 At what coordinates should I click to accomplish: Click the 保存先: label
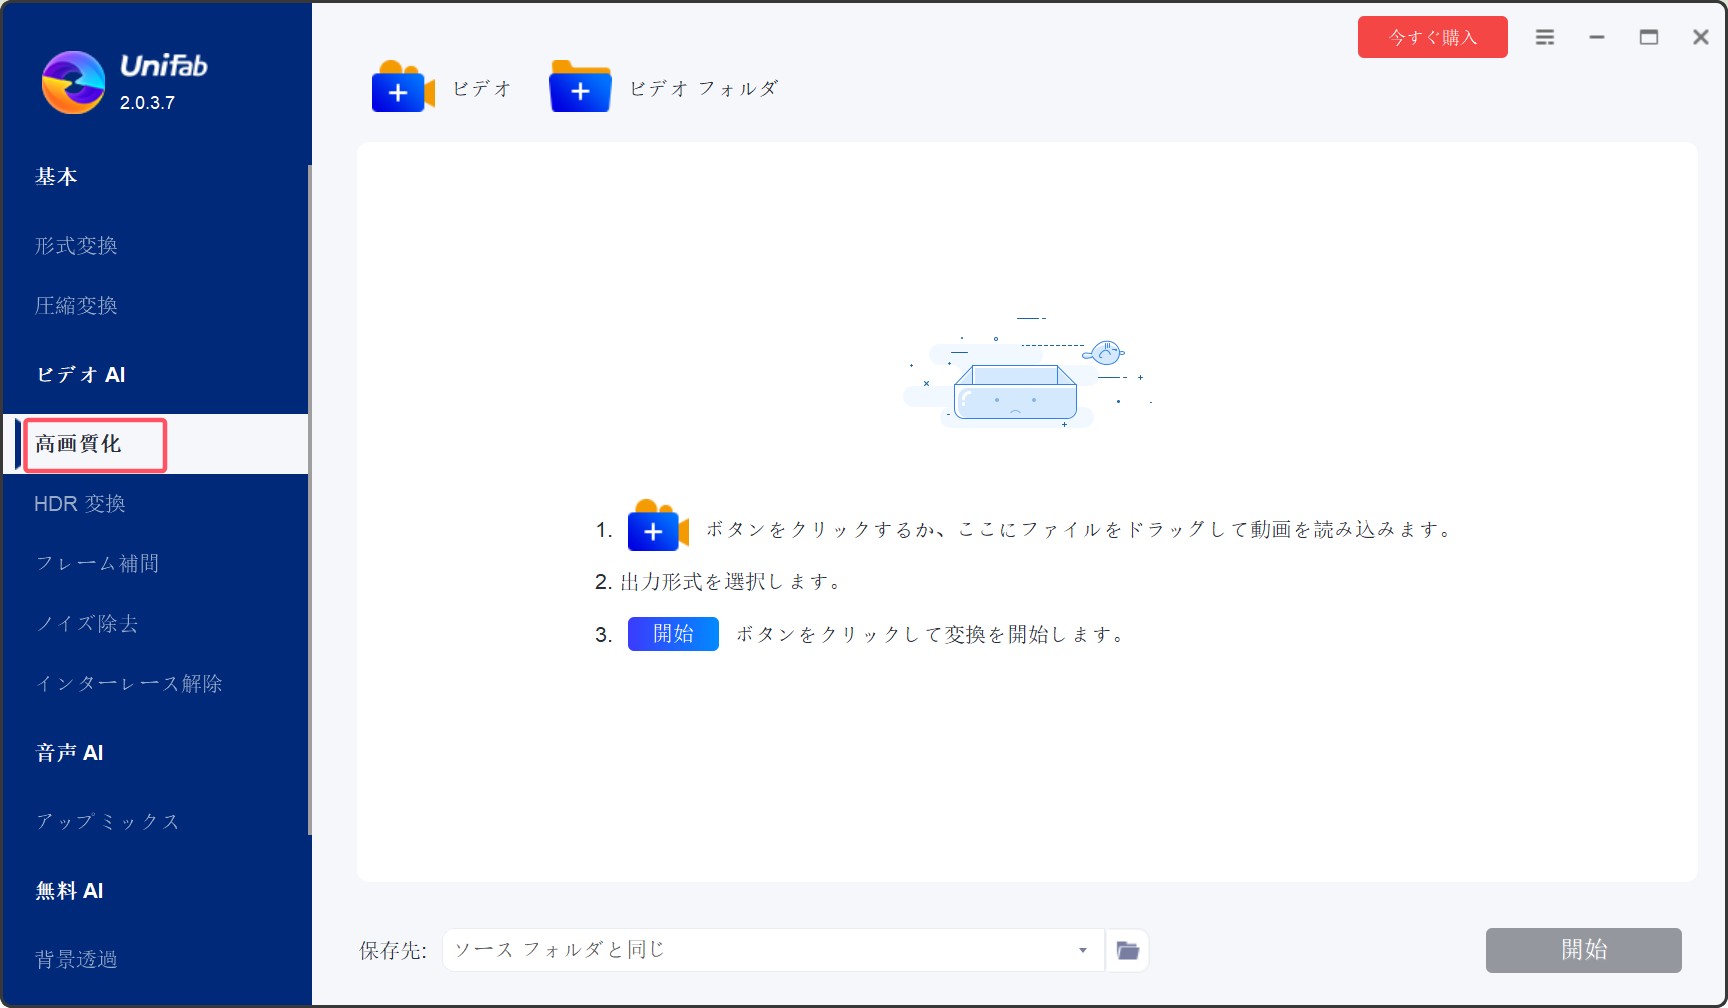pyautogui.click(x=393, y=951)
